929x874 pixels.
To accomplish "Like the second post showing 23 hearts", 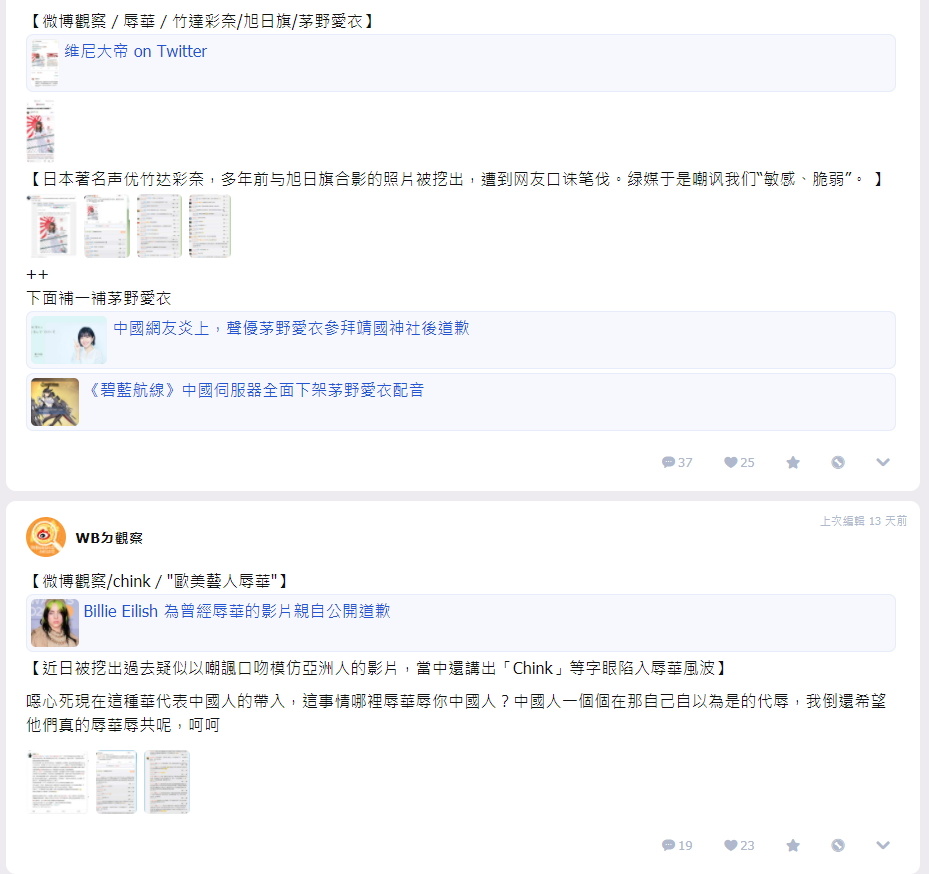I will pos(739,845).
